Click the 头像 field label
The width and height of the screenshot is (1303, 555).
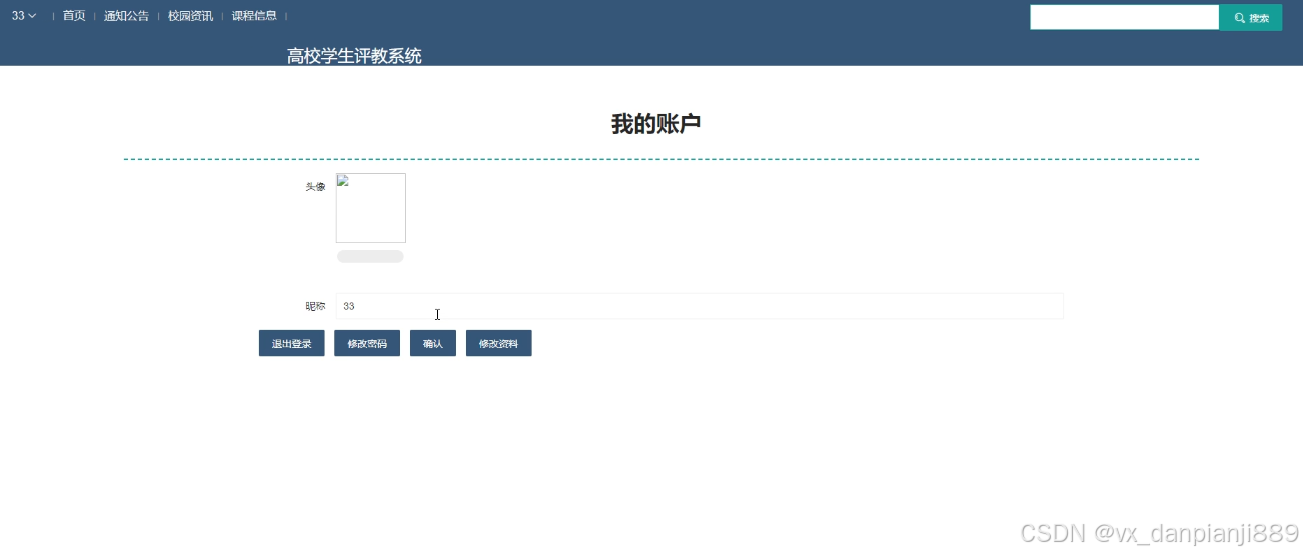pyautogui.click(x=315, y=187)
